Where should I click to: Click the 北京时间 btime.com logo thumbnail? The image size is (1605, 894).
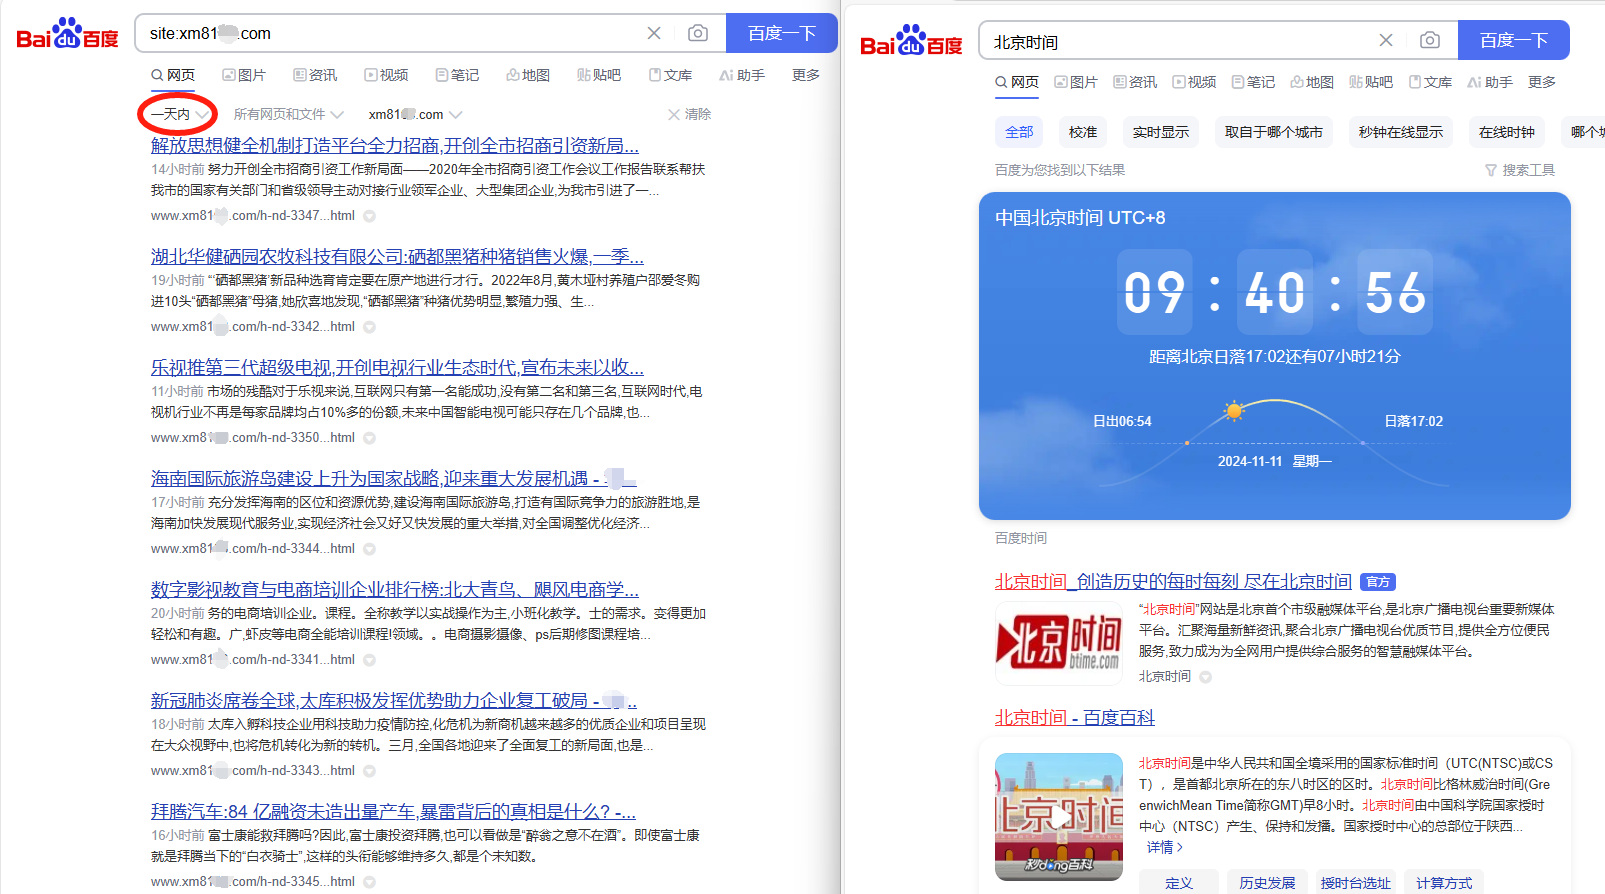1059,643
